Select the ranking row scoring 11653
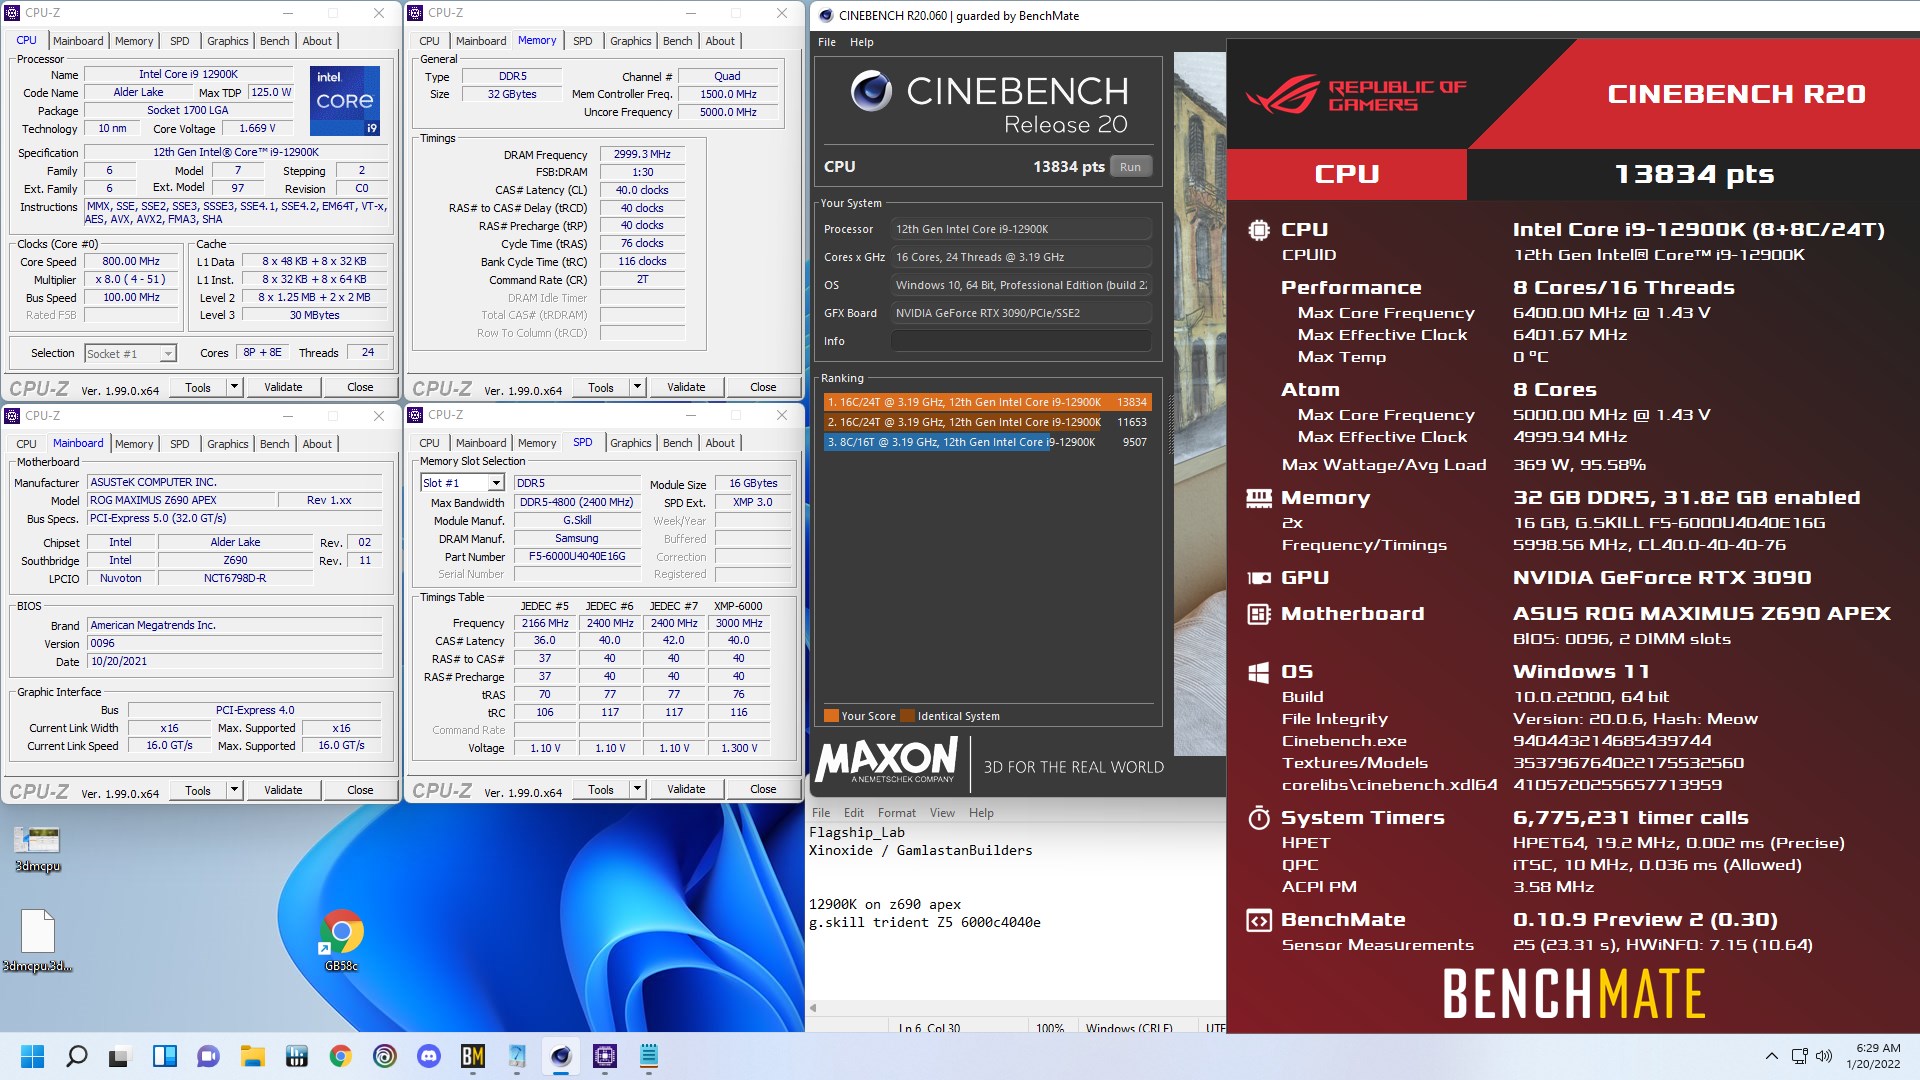This screenshot has height=1080, width=1920. (x=987, y=422)
